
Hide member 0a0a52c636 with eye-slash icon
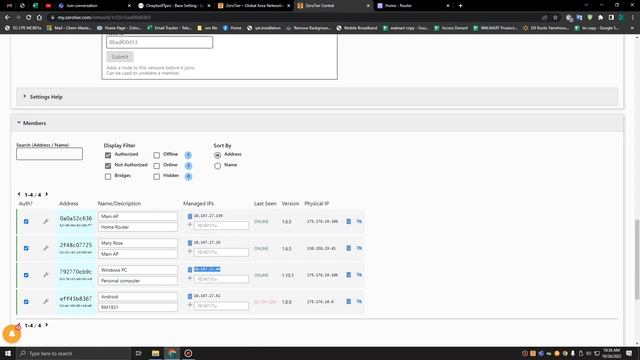click(x=359, y=221)
